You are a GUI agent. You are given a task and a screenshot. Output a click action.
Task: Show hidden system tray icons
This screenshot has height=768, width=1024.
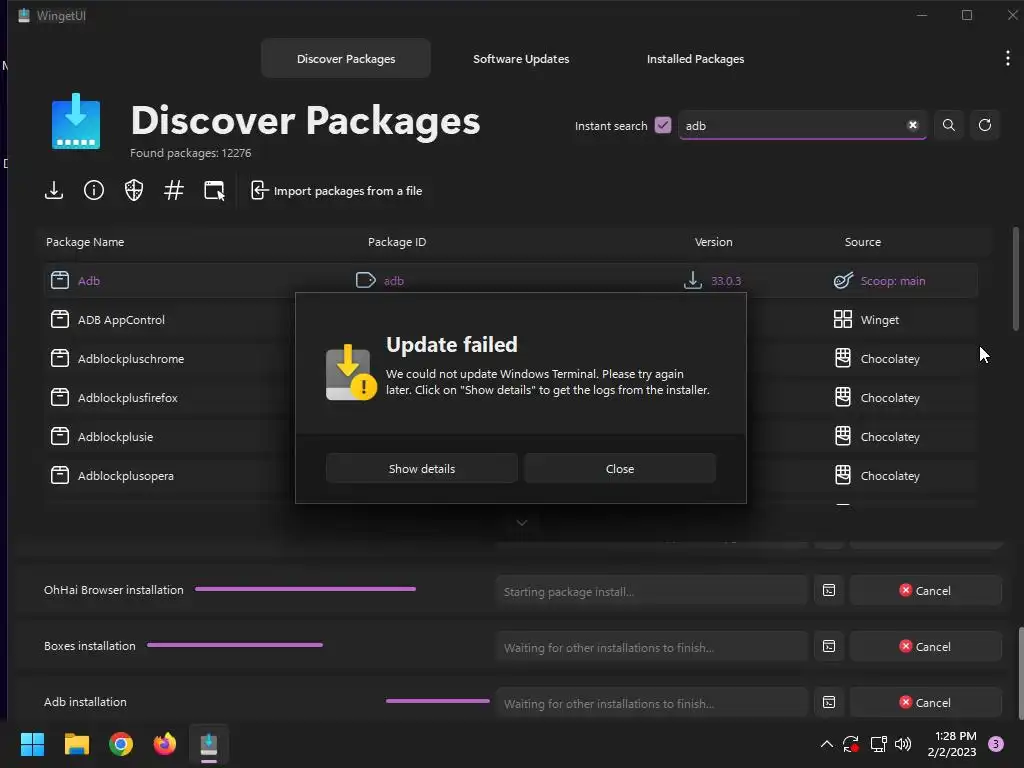click(x=826, y=744)
